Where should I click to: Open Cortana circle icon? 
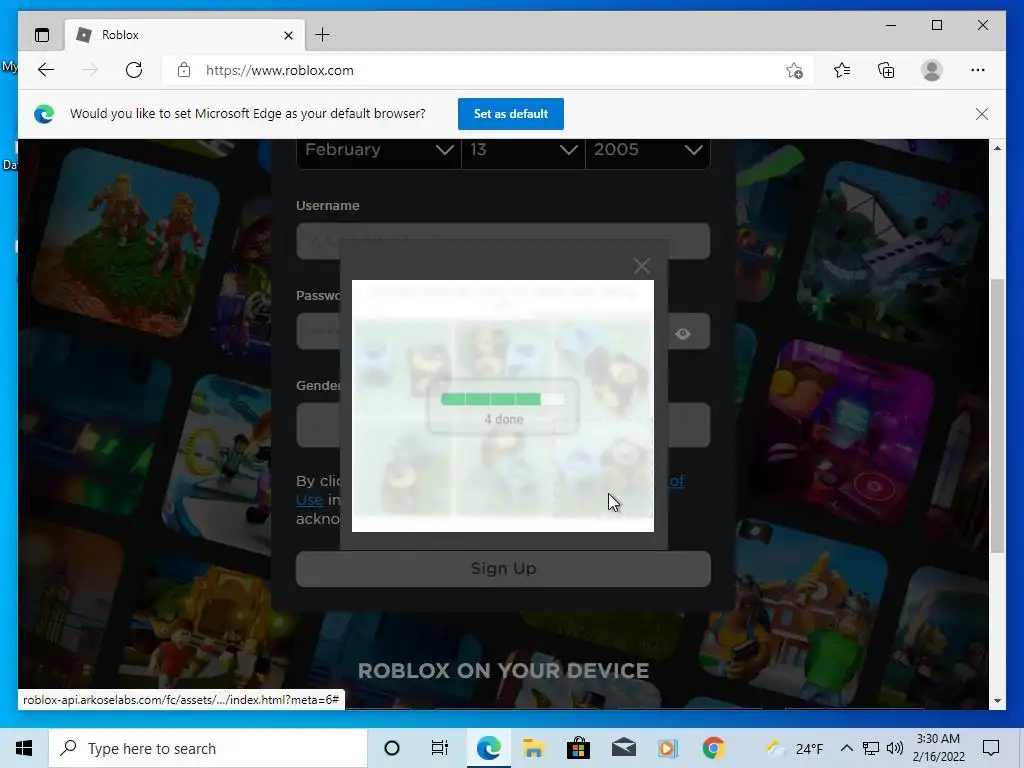pos(392,748)
